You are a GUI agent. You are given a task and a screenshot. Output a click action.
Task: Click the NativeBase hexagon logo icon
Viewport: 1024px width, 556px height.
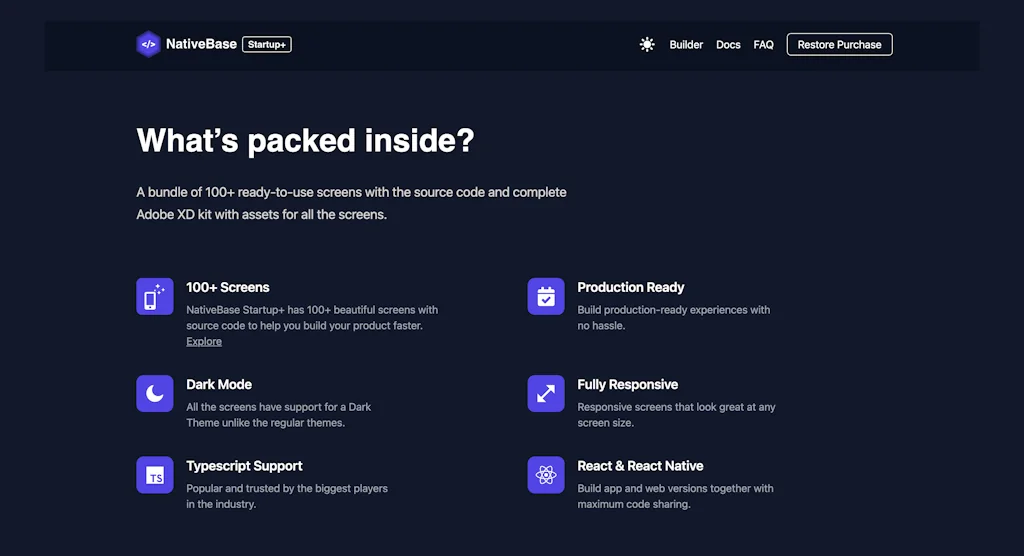pos(148,44)
